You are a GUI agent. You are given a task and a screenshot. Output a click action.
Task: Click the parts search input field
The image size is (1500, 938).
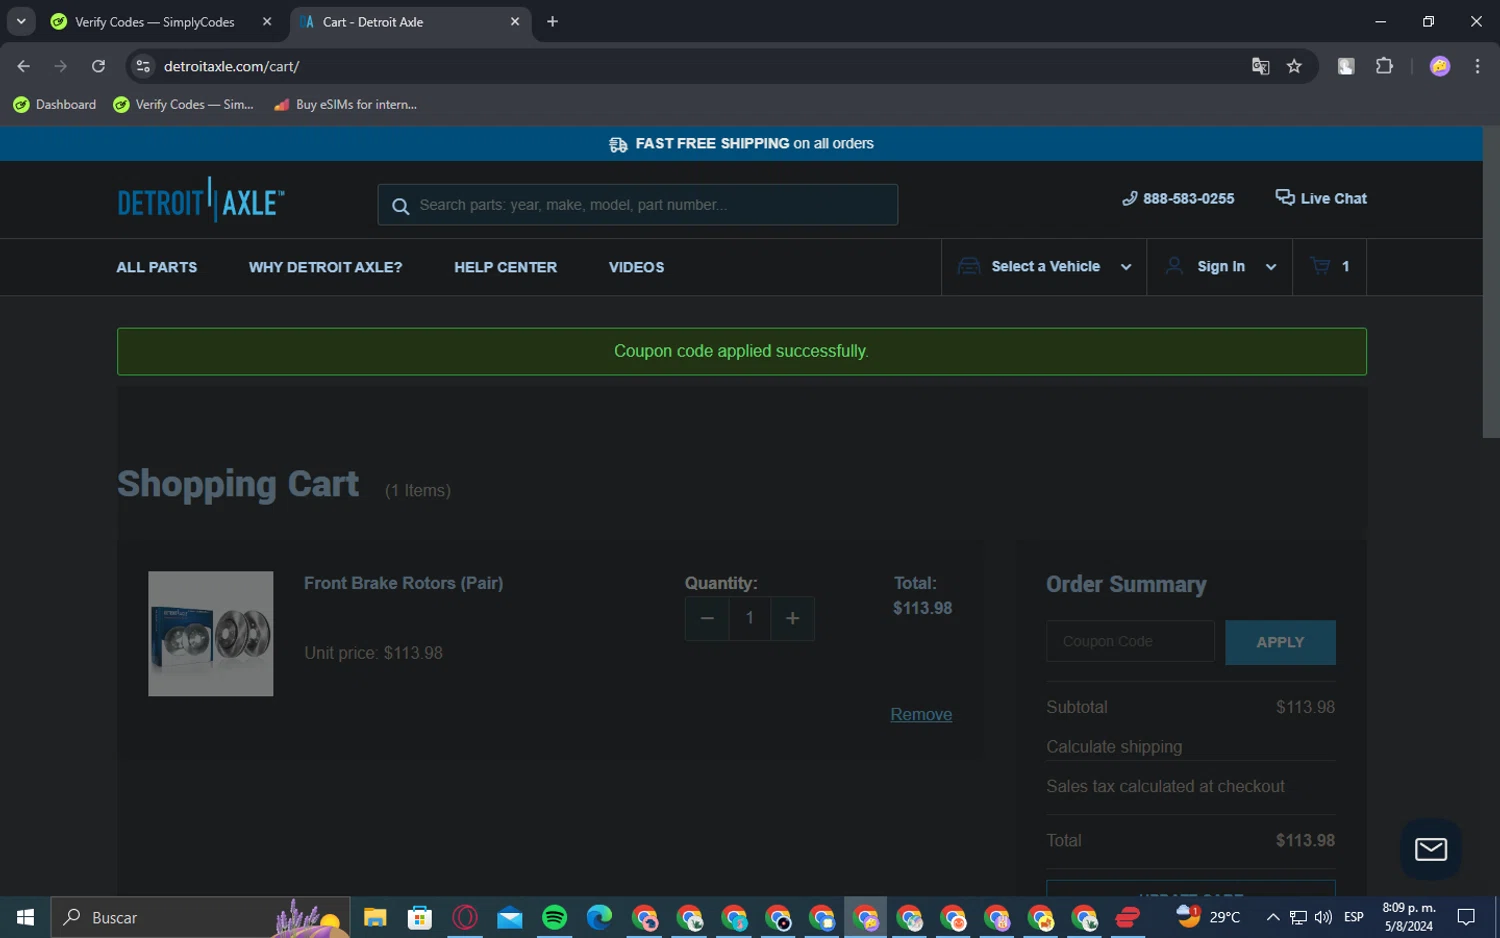[x=638, y=205]
